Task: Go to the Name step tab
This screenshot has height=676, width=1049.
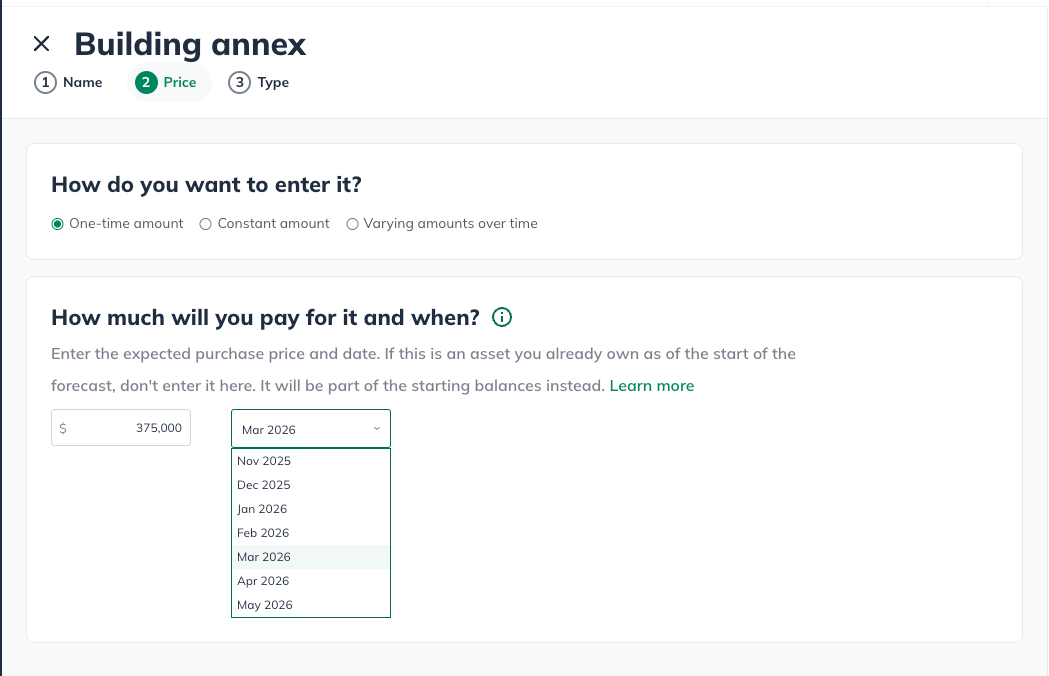Action: [68, 82]
